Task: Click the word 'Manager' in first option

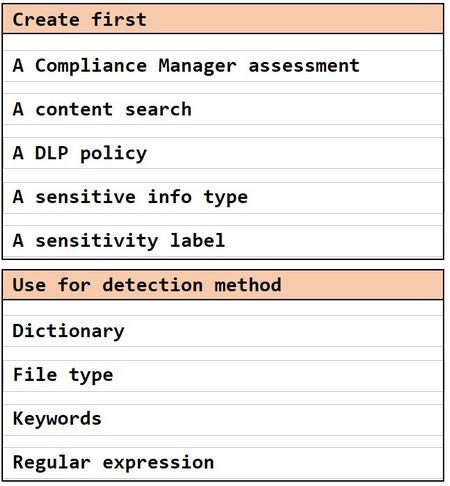Action: point(197,66)
